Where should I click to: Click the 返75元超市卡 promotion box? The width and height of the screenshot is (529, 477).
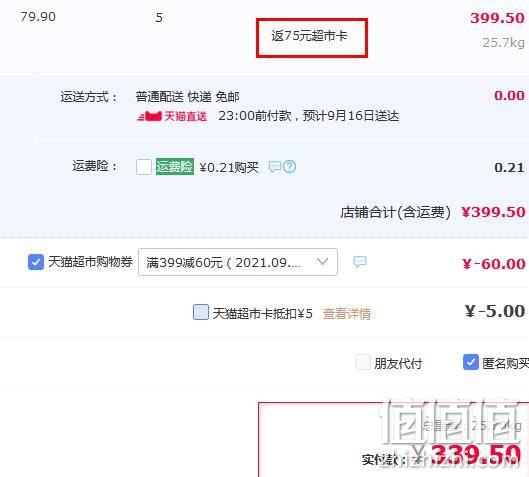tap(312, 38)
